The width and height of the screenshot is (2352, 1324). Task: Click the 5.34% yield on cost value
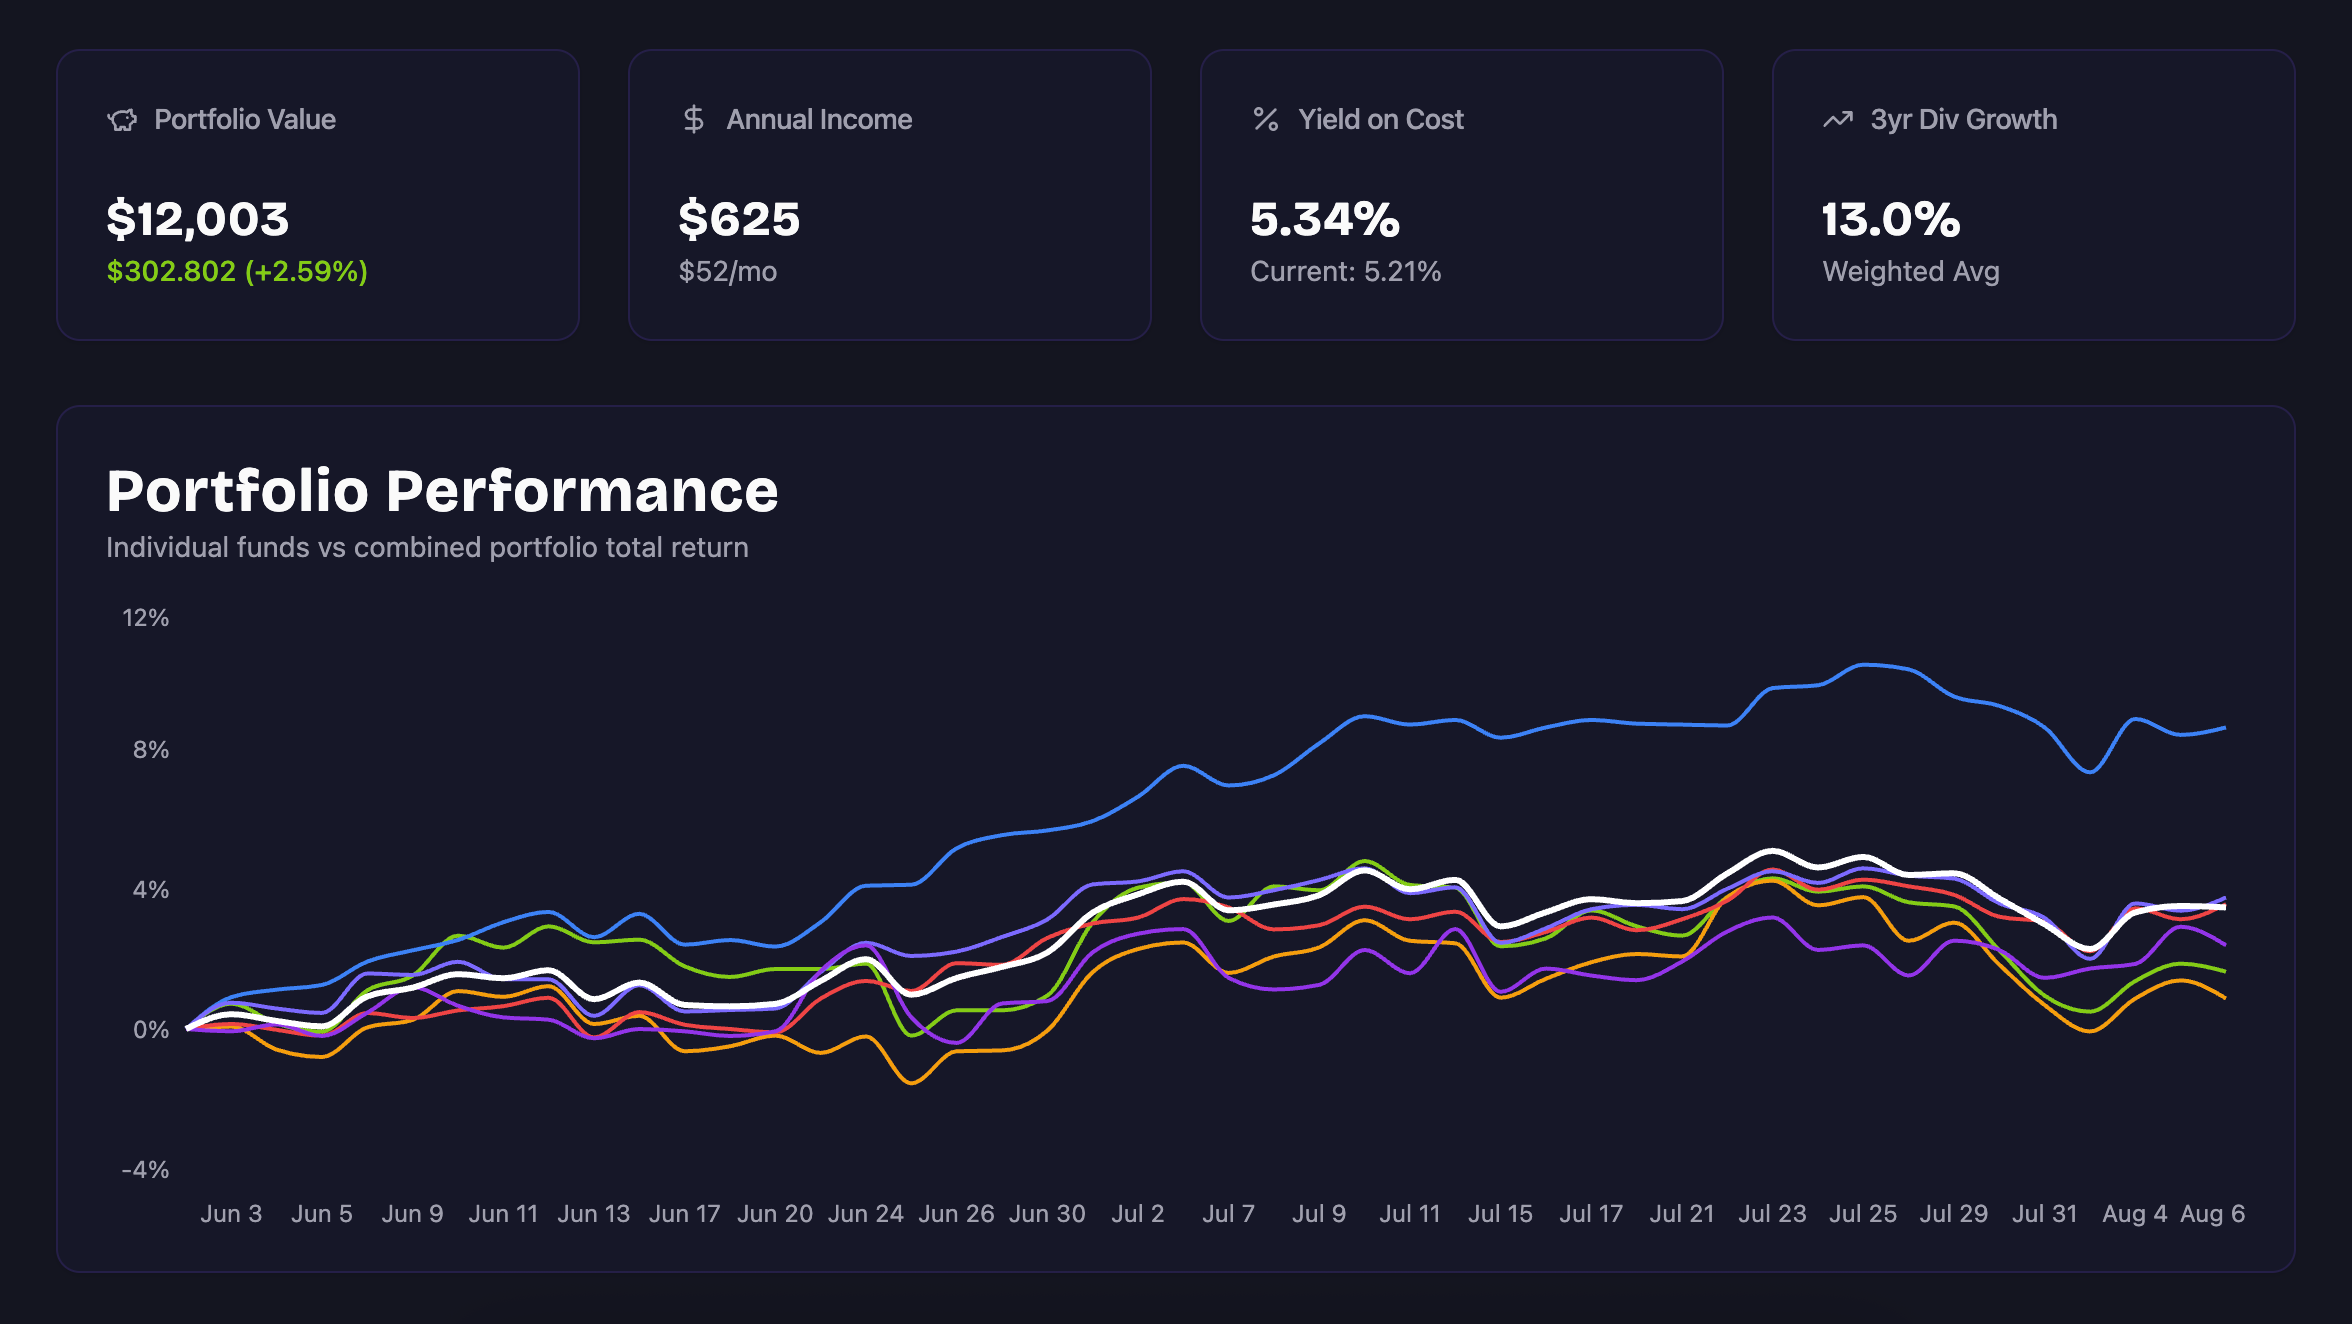pyautogui.click(x=1324, y=219)
